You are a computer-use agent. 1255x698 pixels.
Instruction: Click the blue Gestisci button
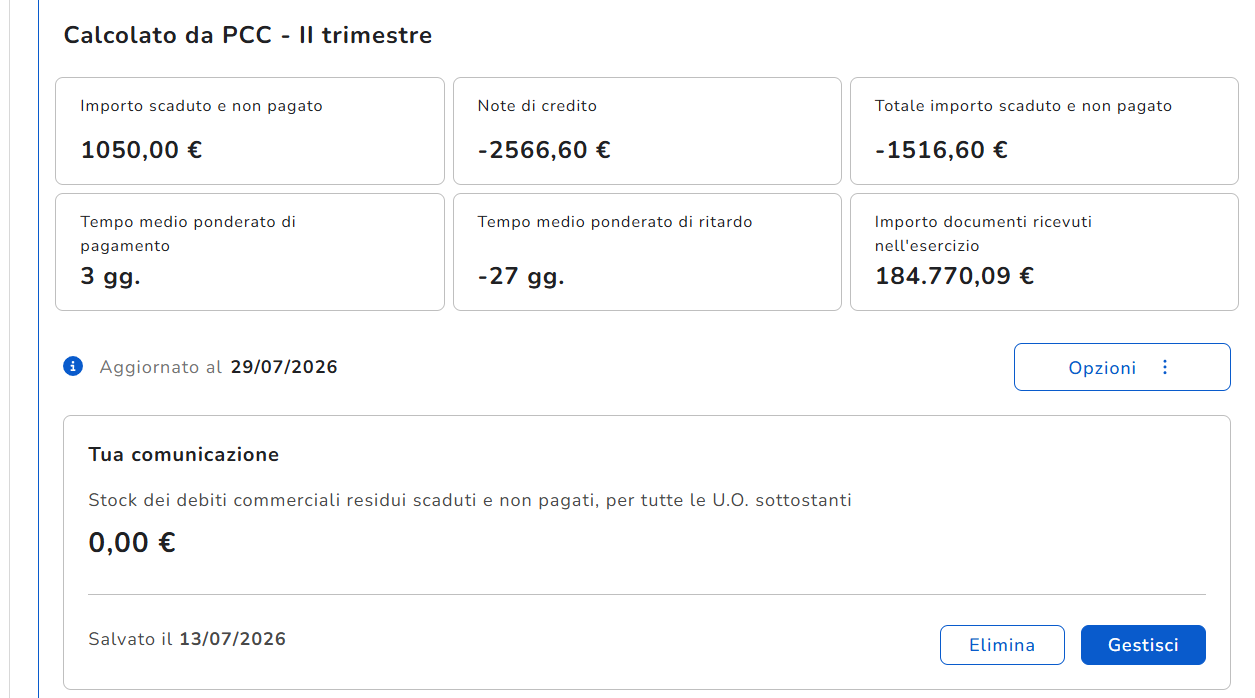[x=1143, y=645]
